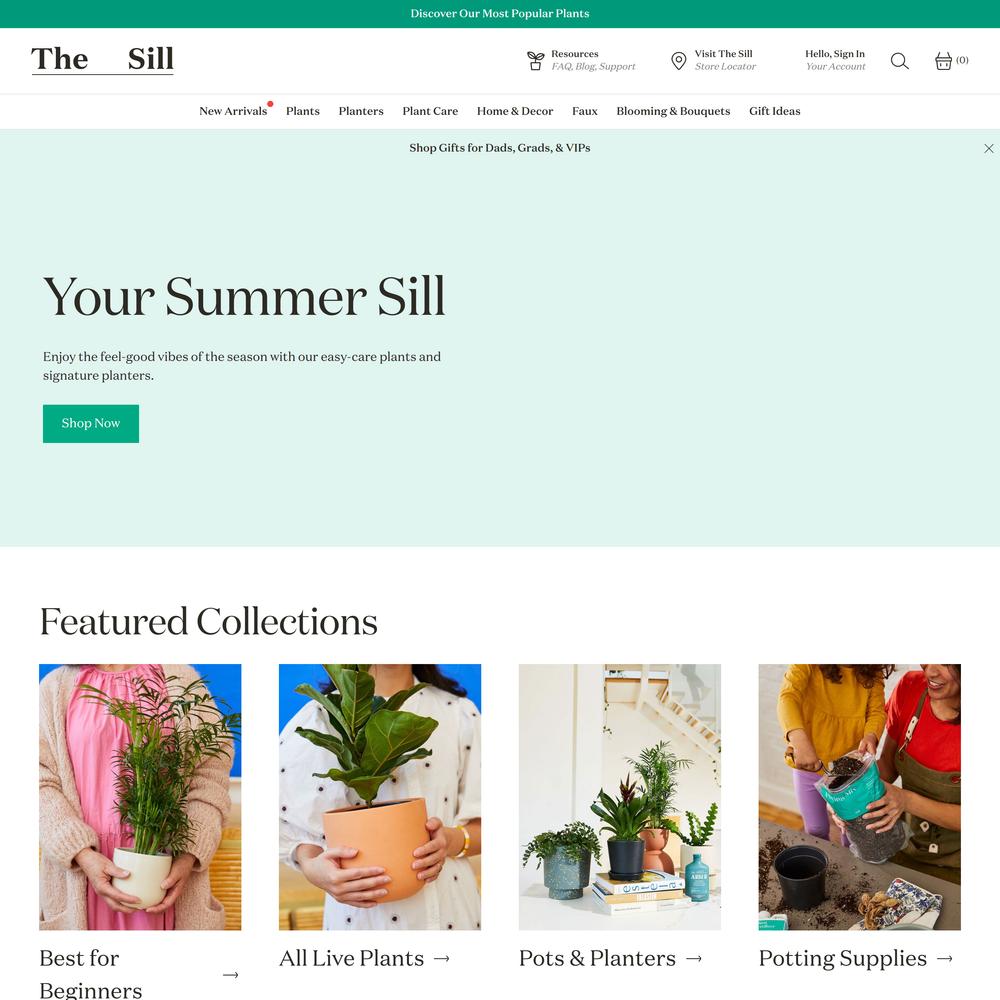Click the store locator pin icon
1000x1000 pixels.
[679, 61]
